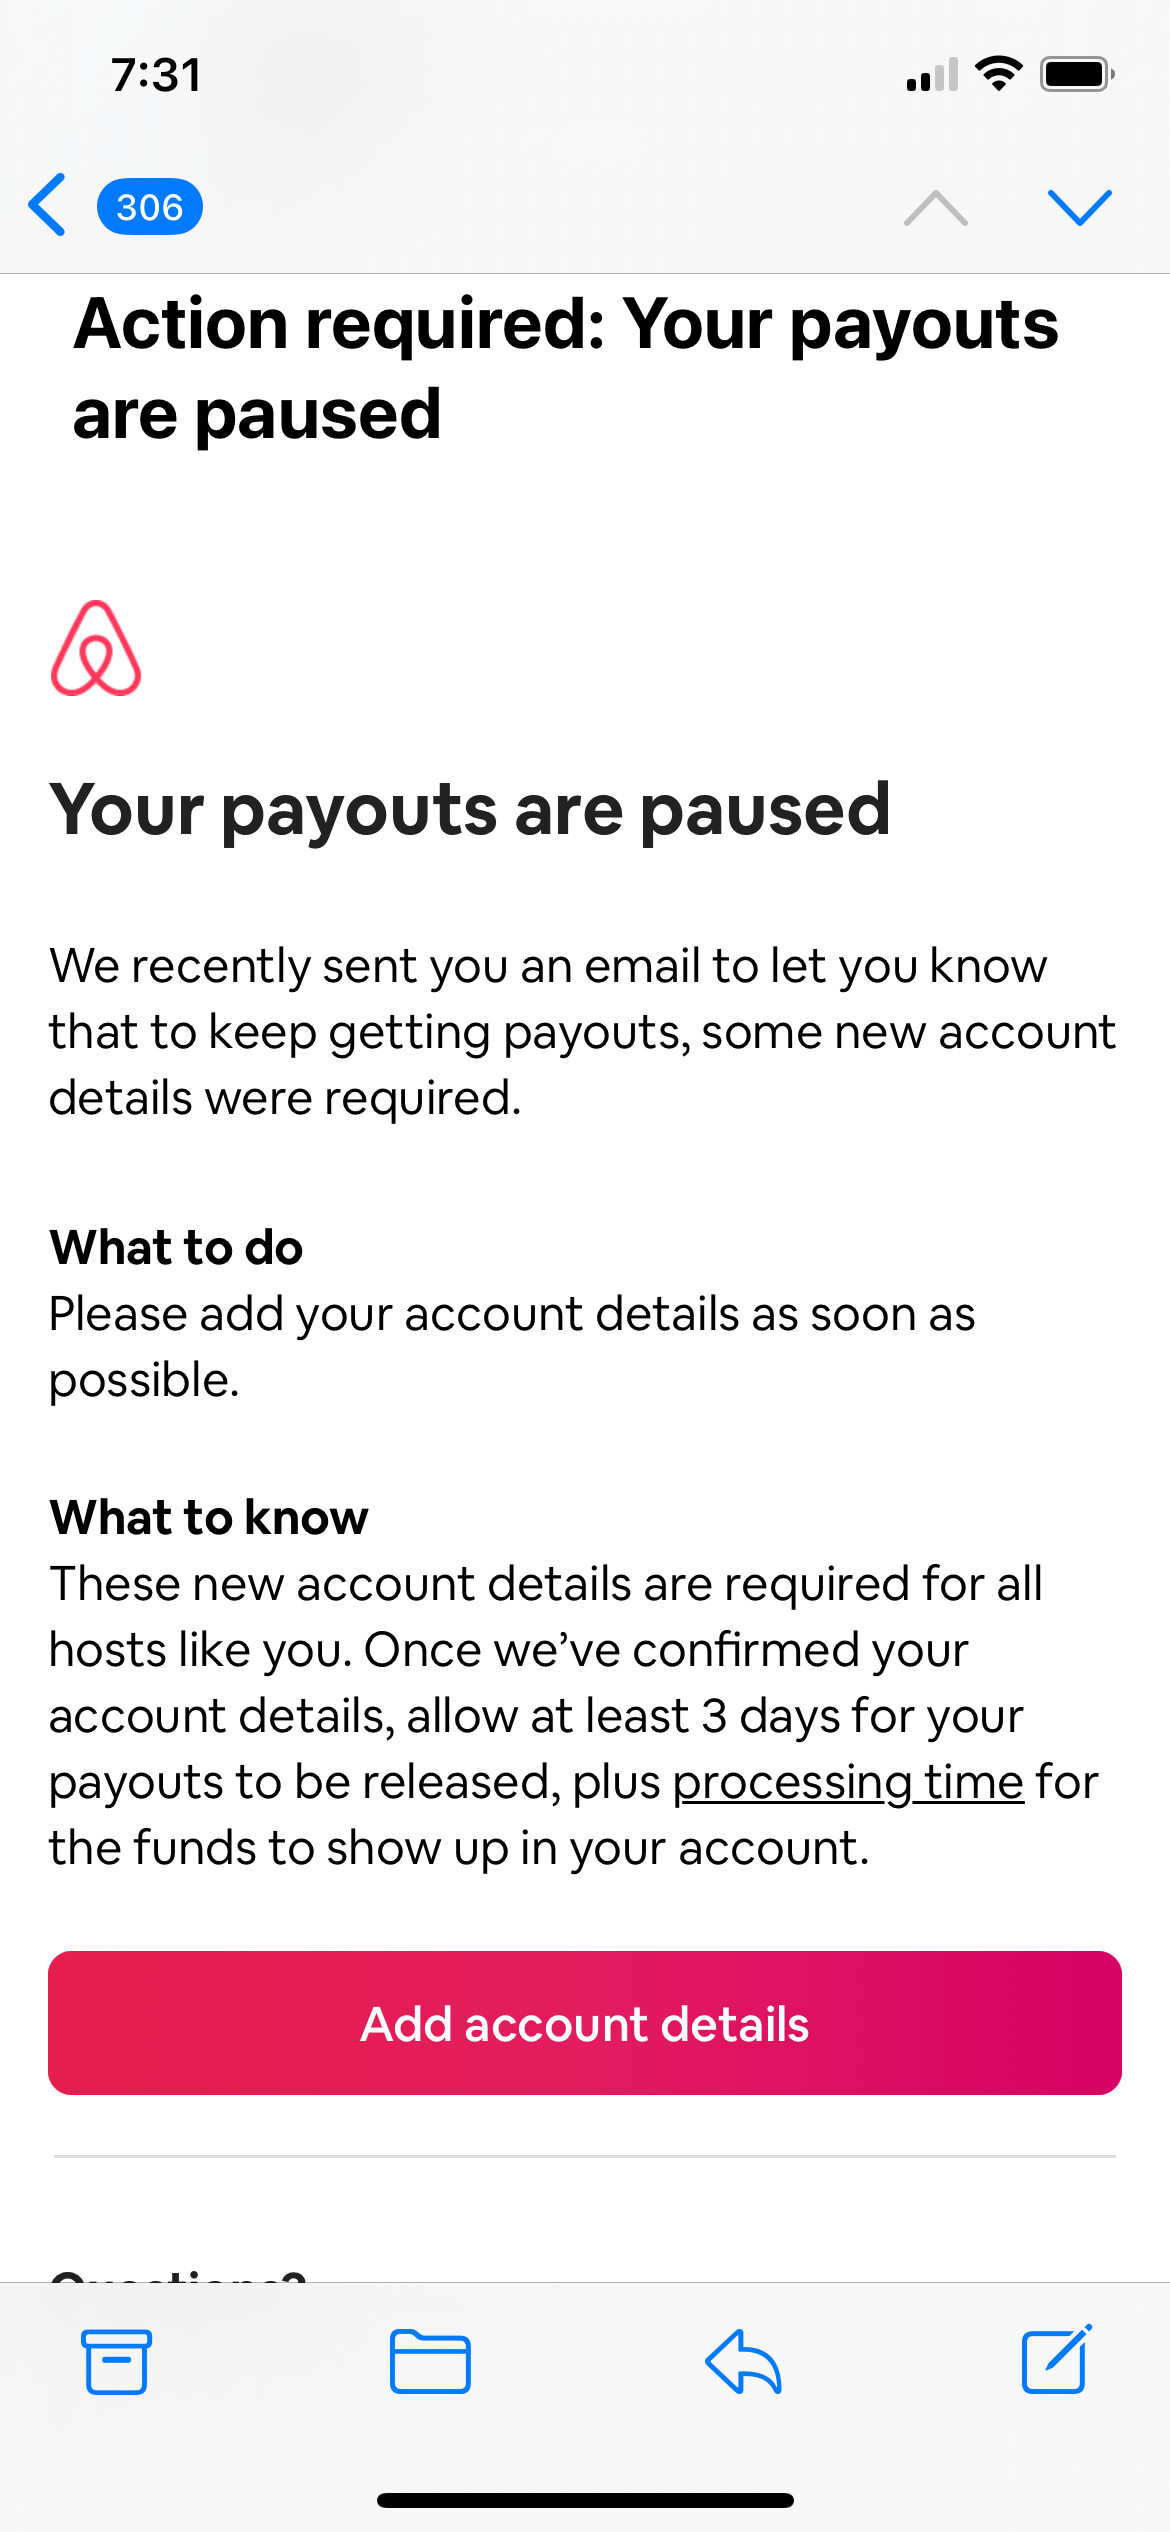Compose a new message
The width and height of the screenshot is (1170, 2532).
coord(1056,2360)
